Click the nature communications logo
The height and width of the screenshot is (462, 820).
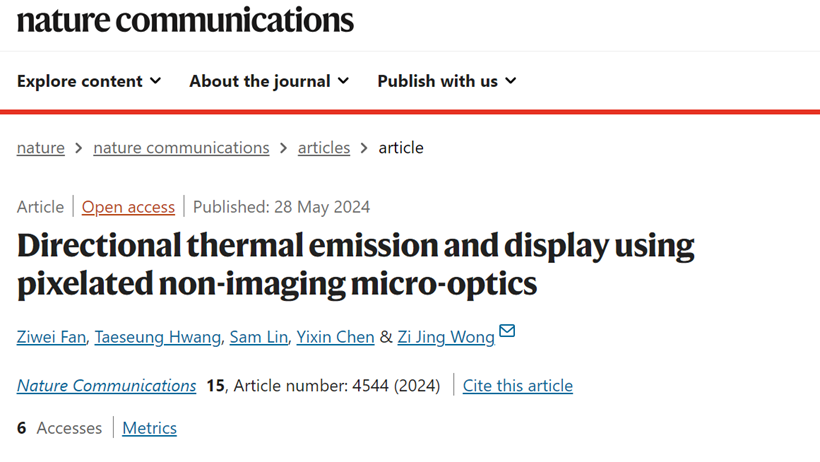coord(185,19)
